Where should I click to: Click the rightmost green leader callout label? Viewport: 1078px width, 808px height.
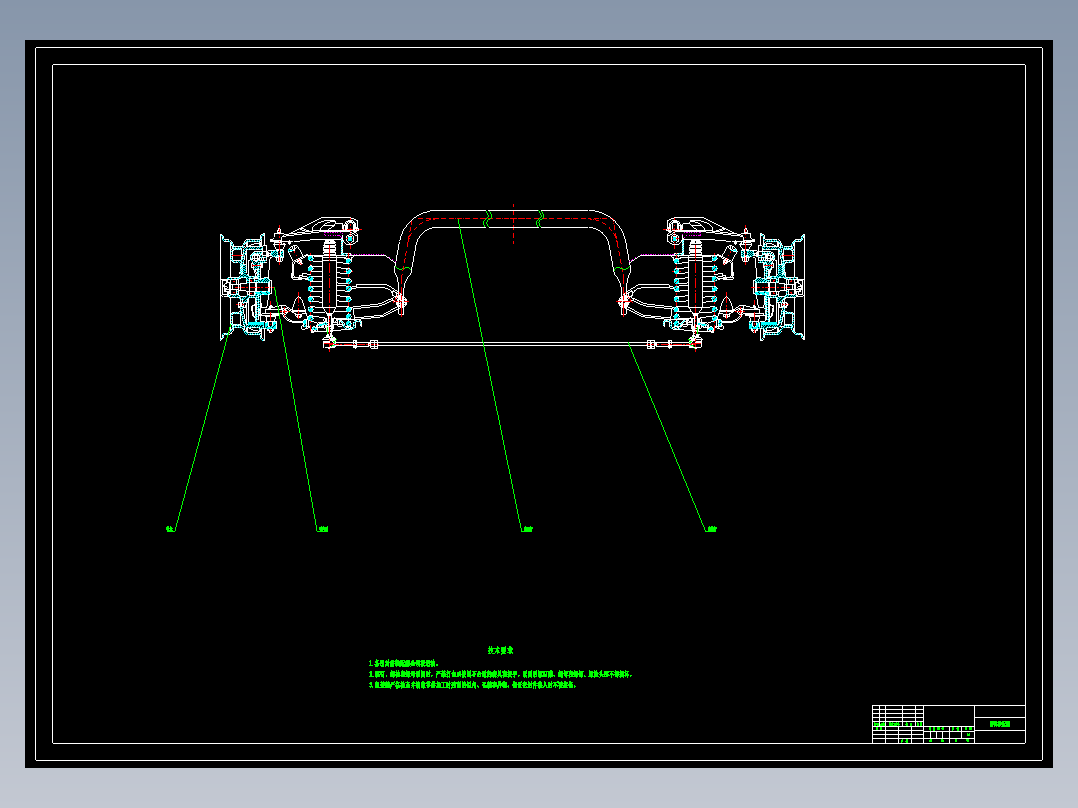(712, 529)
